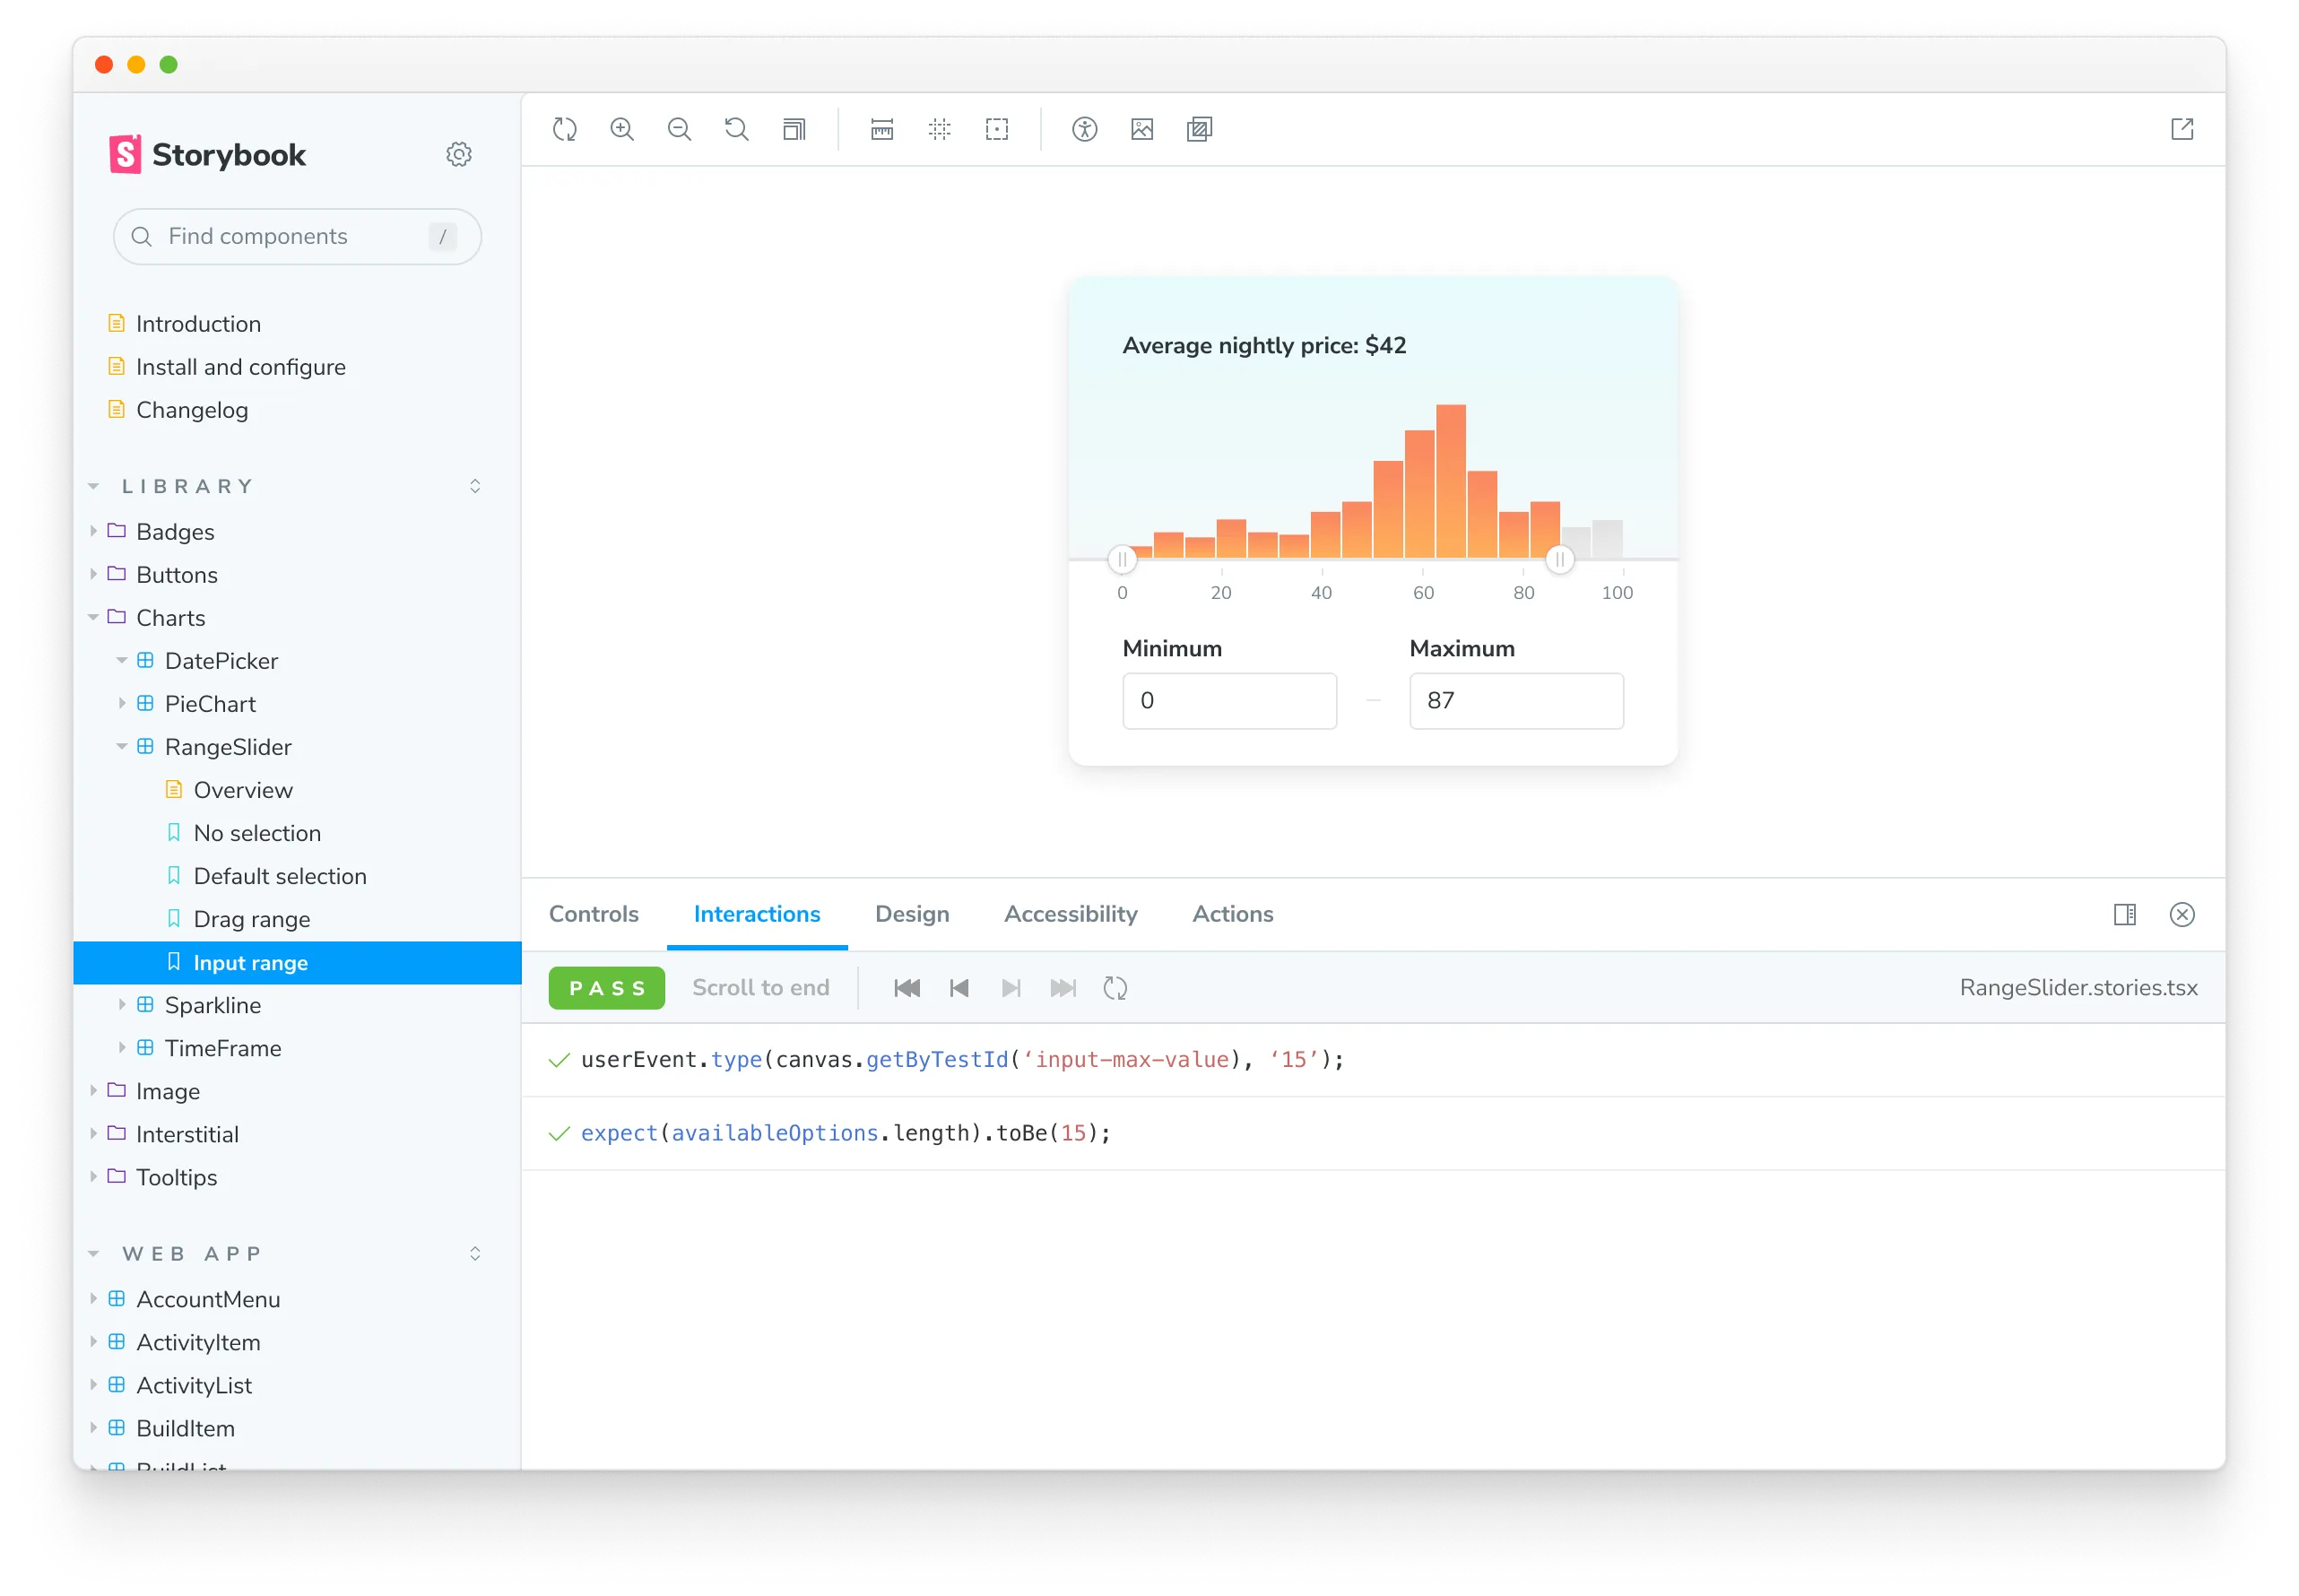The height and width of the screenshot is (1596, 2299).
Task: Close the addons panel
Action: click(2182, 914)
